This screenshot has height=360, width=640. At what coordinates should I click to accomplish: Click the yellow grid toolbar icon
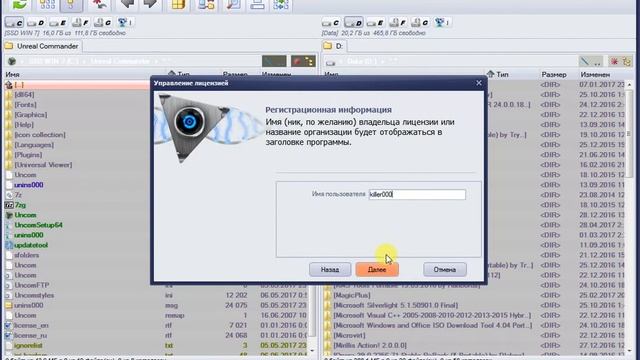tap(178, 4)
